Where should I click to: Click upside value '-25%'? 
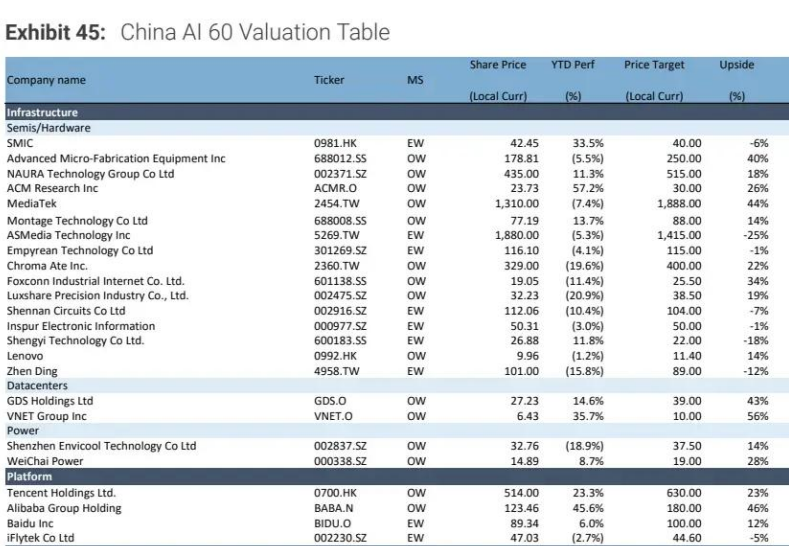756,235
